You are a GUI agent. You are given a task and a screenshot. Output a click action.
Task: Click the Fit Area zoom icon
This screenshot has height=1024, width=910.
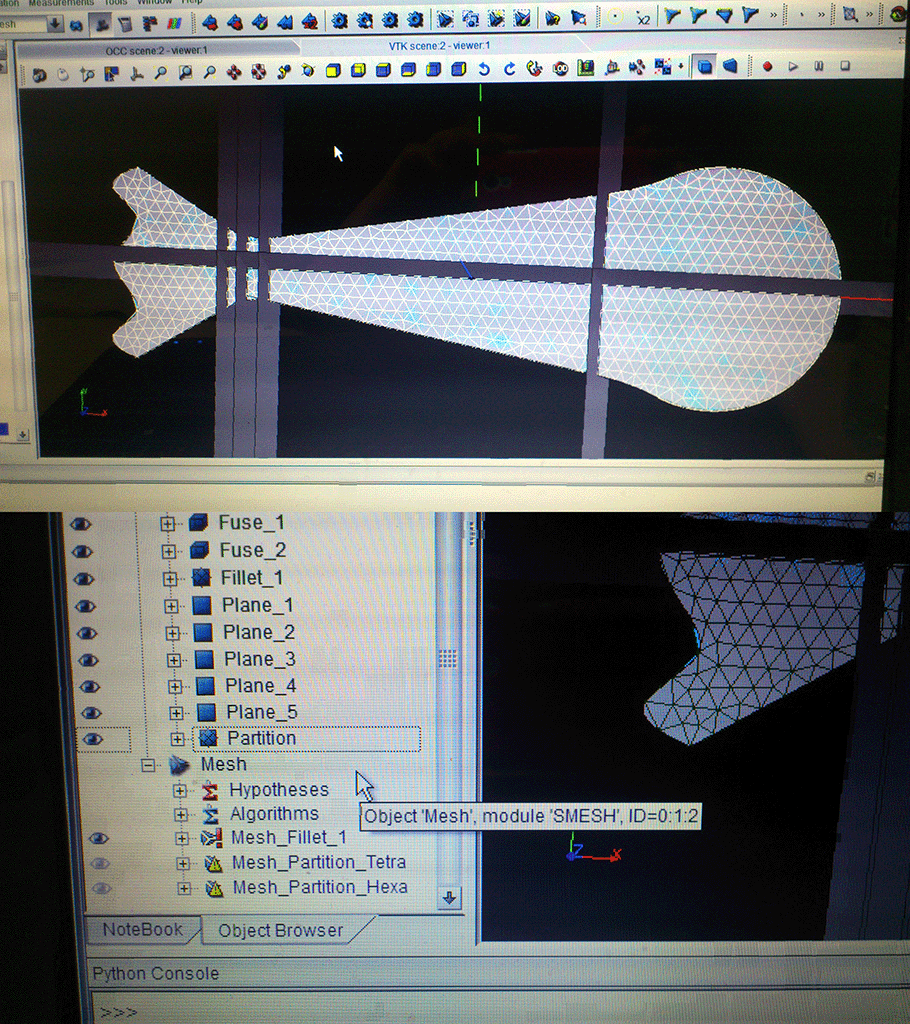pos(186,72)
